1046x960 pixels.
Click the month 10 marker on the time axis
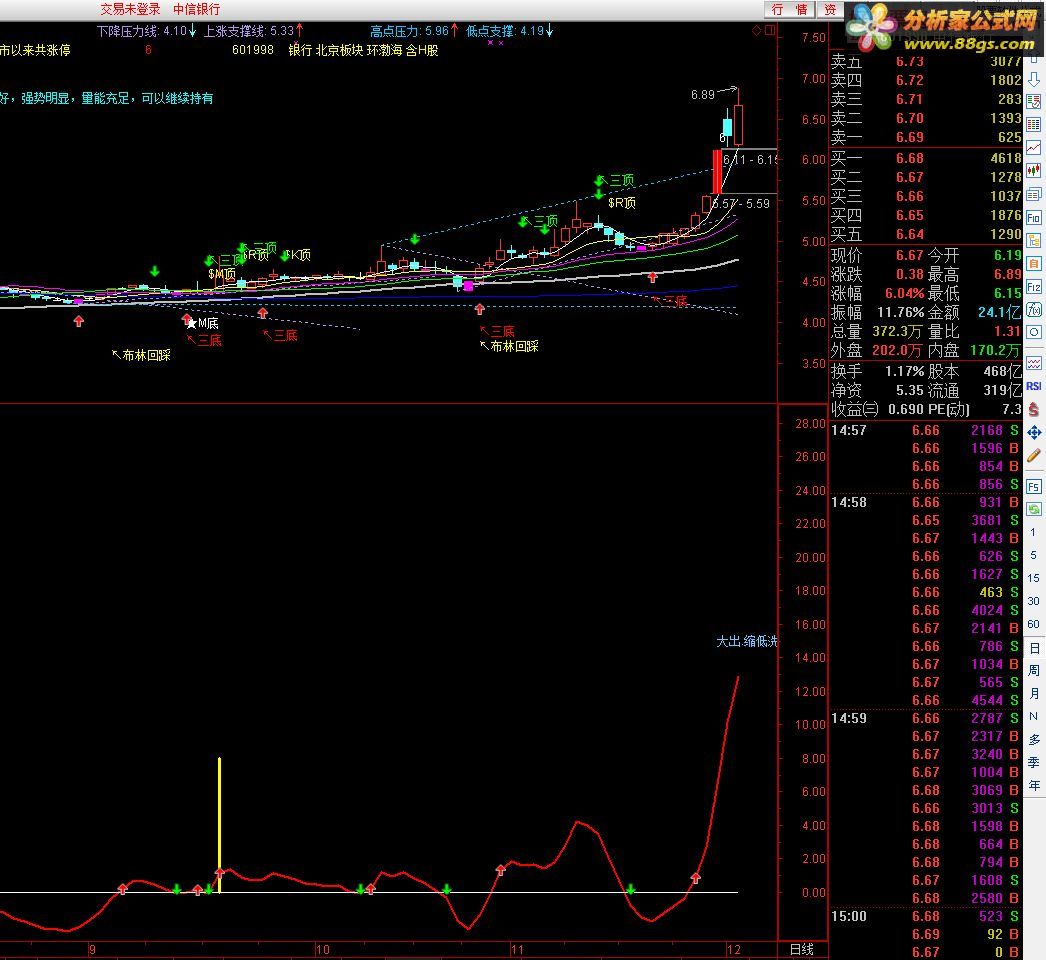322,950
